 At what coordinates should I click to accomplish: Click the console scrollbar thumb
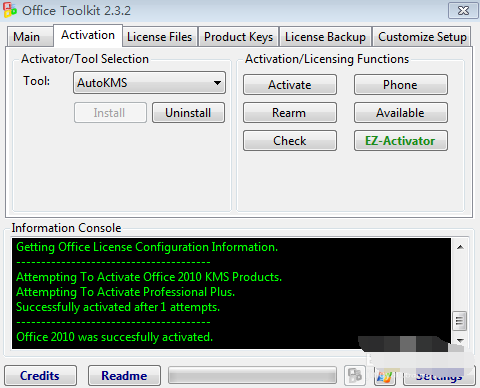(x=460, y=321)
